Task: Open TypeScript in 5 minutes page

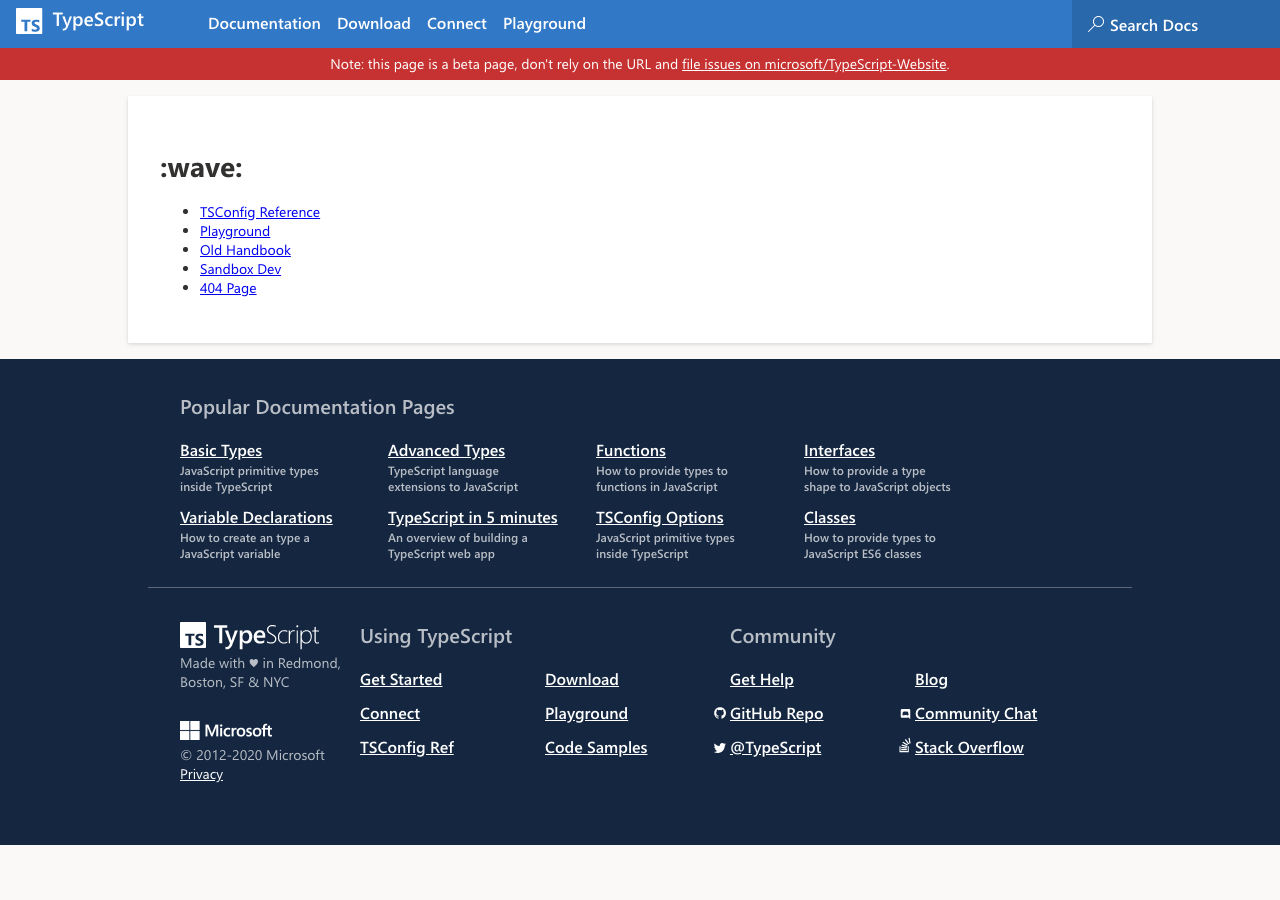Action: click(473, 517)
